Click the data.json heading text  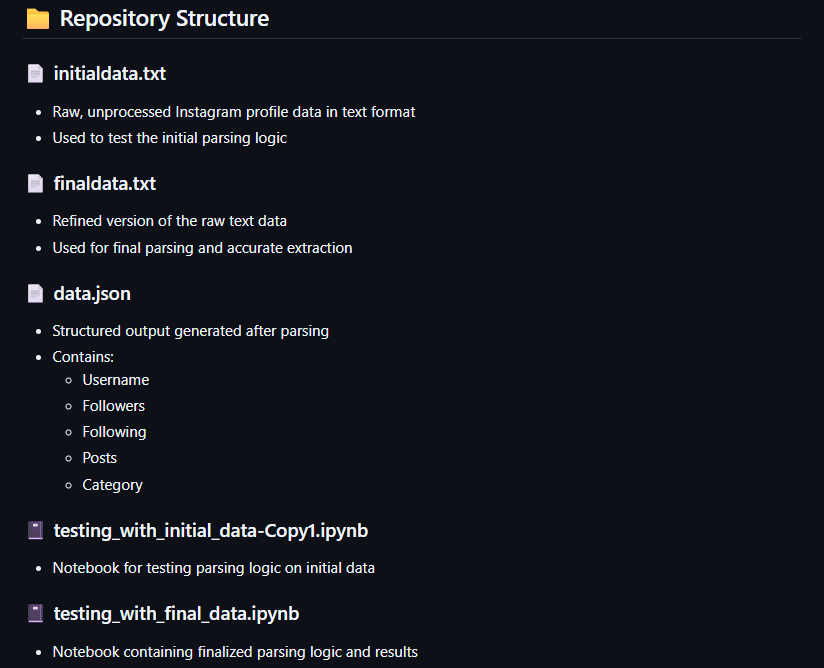click(x=92, y=294)
